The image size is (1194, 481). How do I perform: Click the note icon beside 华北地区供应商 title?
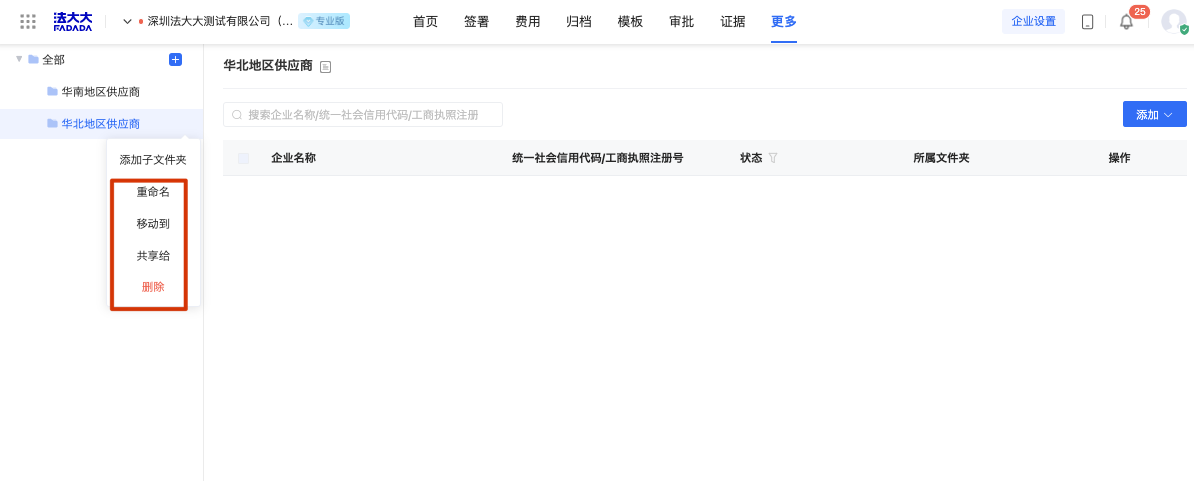325,67
